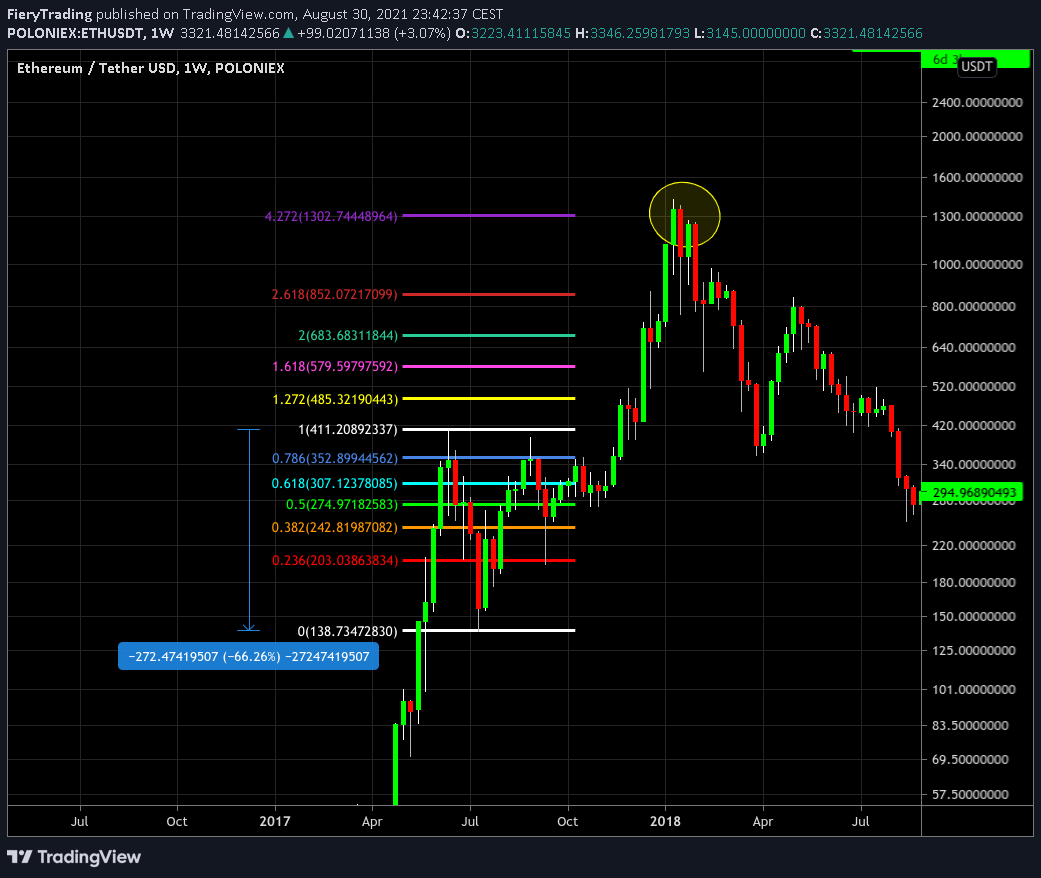
Task: Click the 125.00000000 price axis label
Action: coord(974,651)
